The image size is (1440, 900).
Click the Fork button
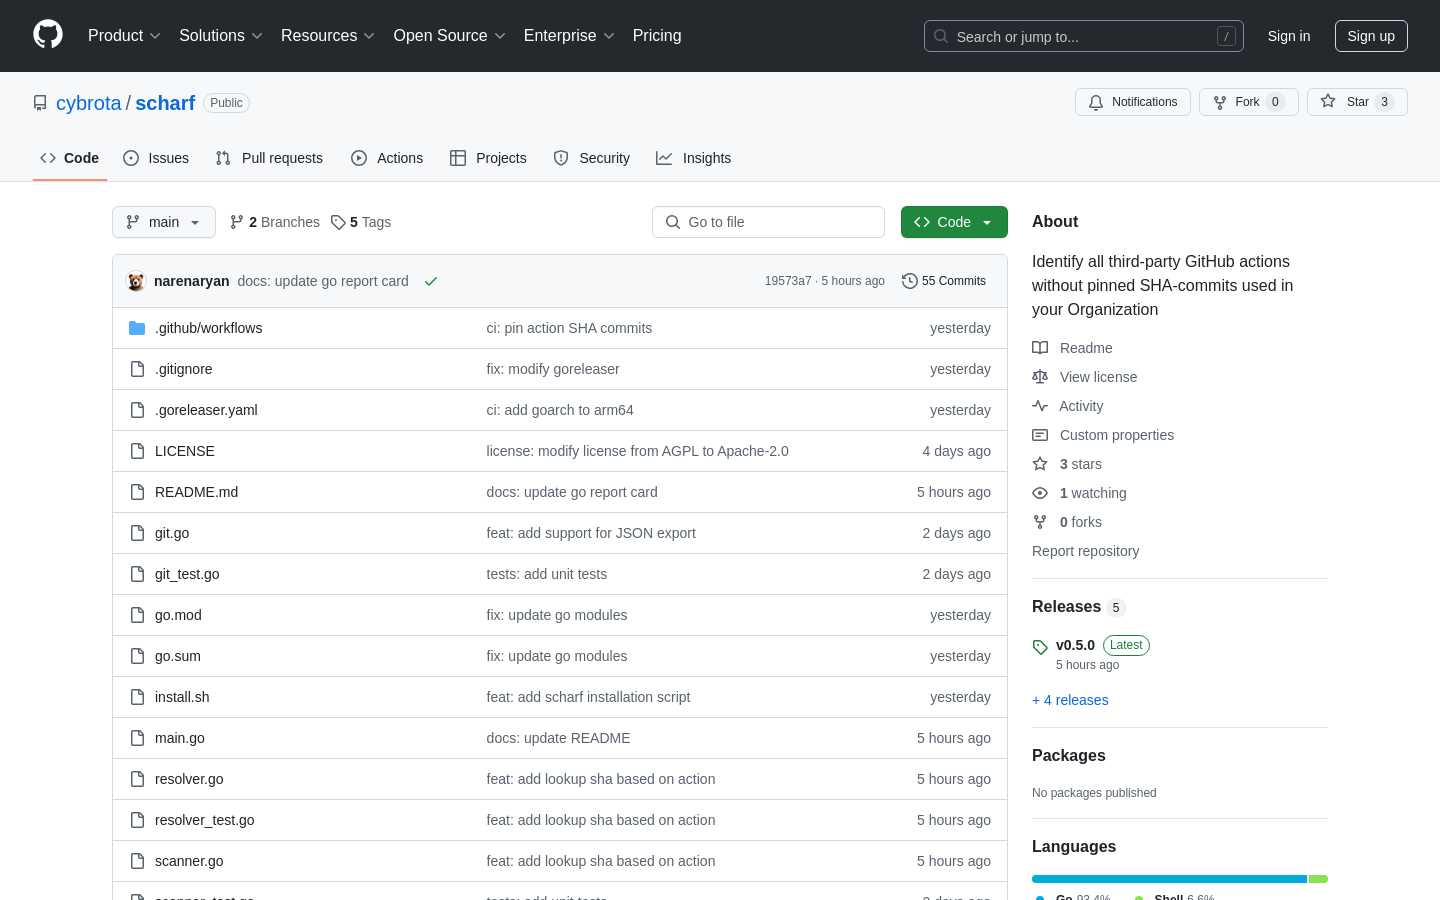(x=1248, y=102)
